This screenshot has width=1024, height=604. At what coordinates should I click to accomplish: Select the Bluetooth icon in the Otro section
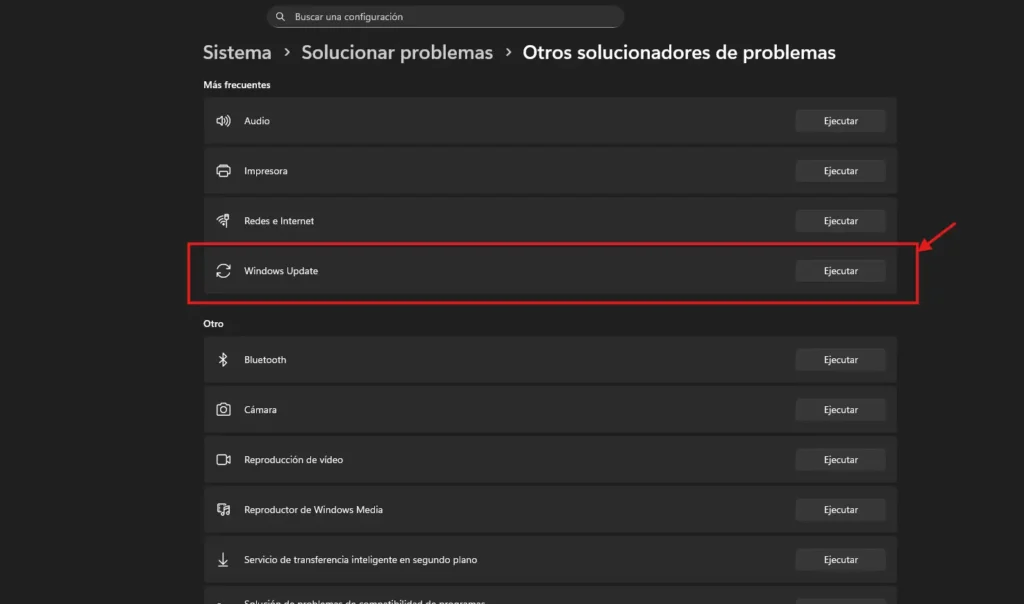[223, 359]
